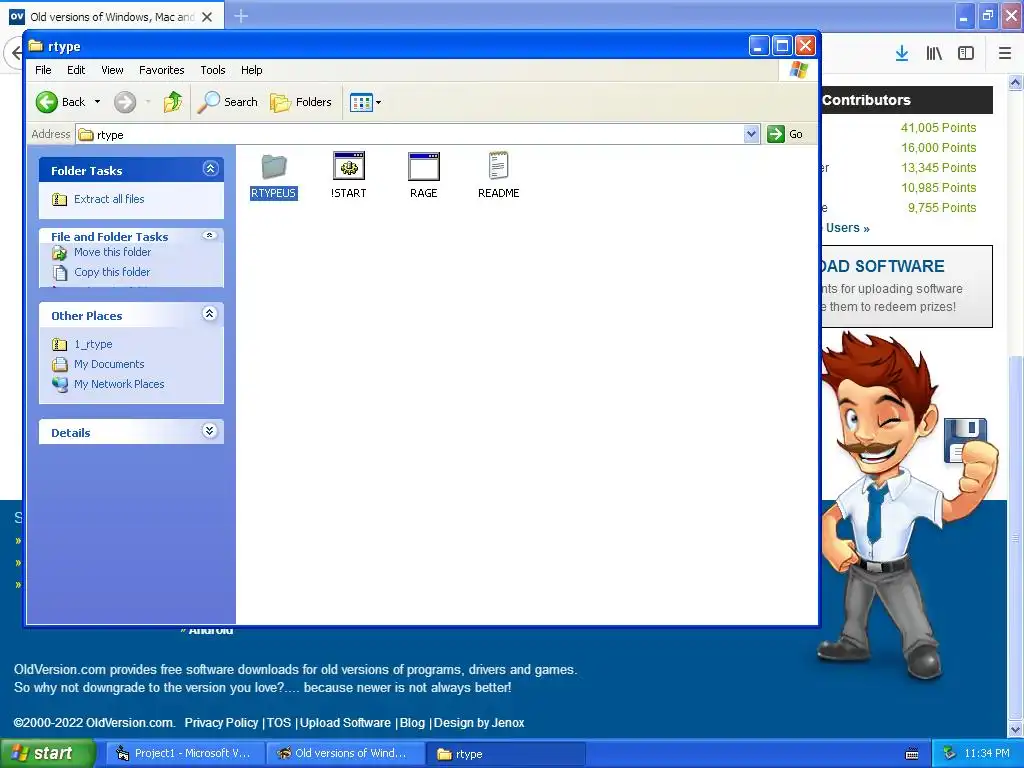1024x768 pixels.
Task: Open the TOS footer link
Action: [x=279, y=723]
